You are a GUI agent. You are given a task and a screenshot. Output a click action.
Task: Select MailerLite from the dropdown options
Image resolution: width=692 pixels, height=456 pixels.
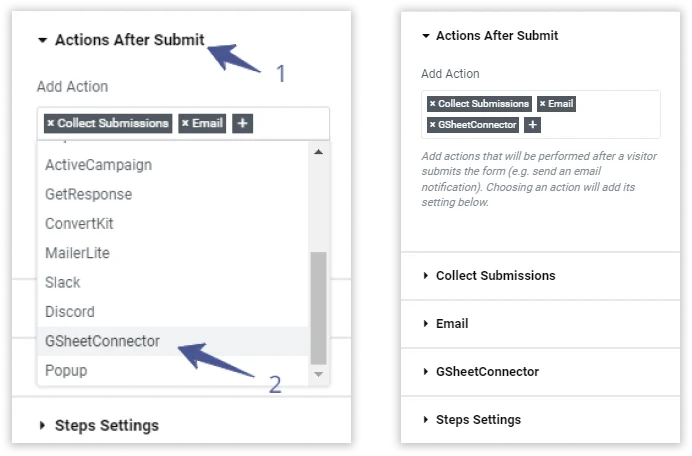coord(77,253)
